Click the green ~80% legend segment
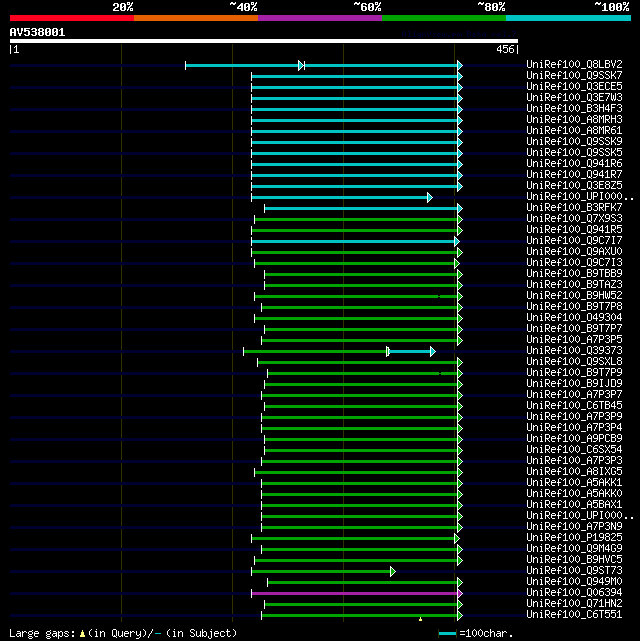This screenshot has height=641, width=640. point(444,18)
